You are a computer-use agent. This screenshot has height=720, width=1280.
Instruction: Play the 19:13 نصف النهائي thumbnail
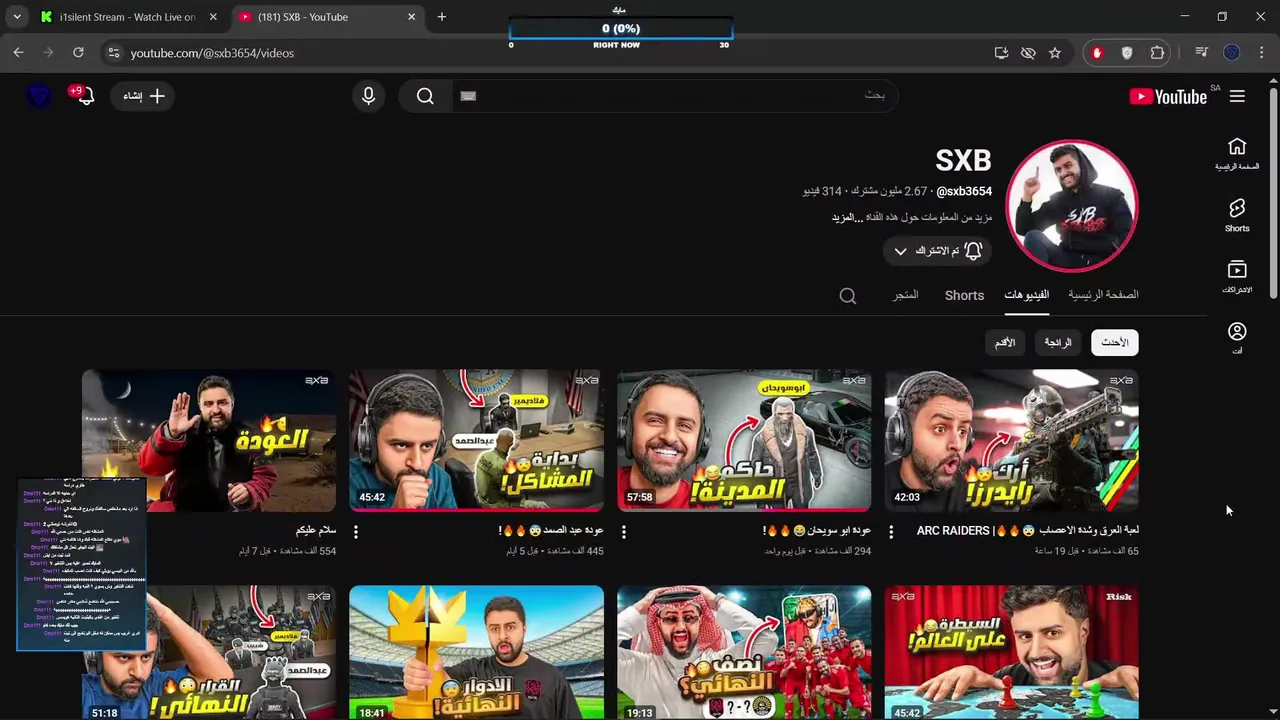tap(744, 652)
